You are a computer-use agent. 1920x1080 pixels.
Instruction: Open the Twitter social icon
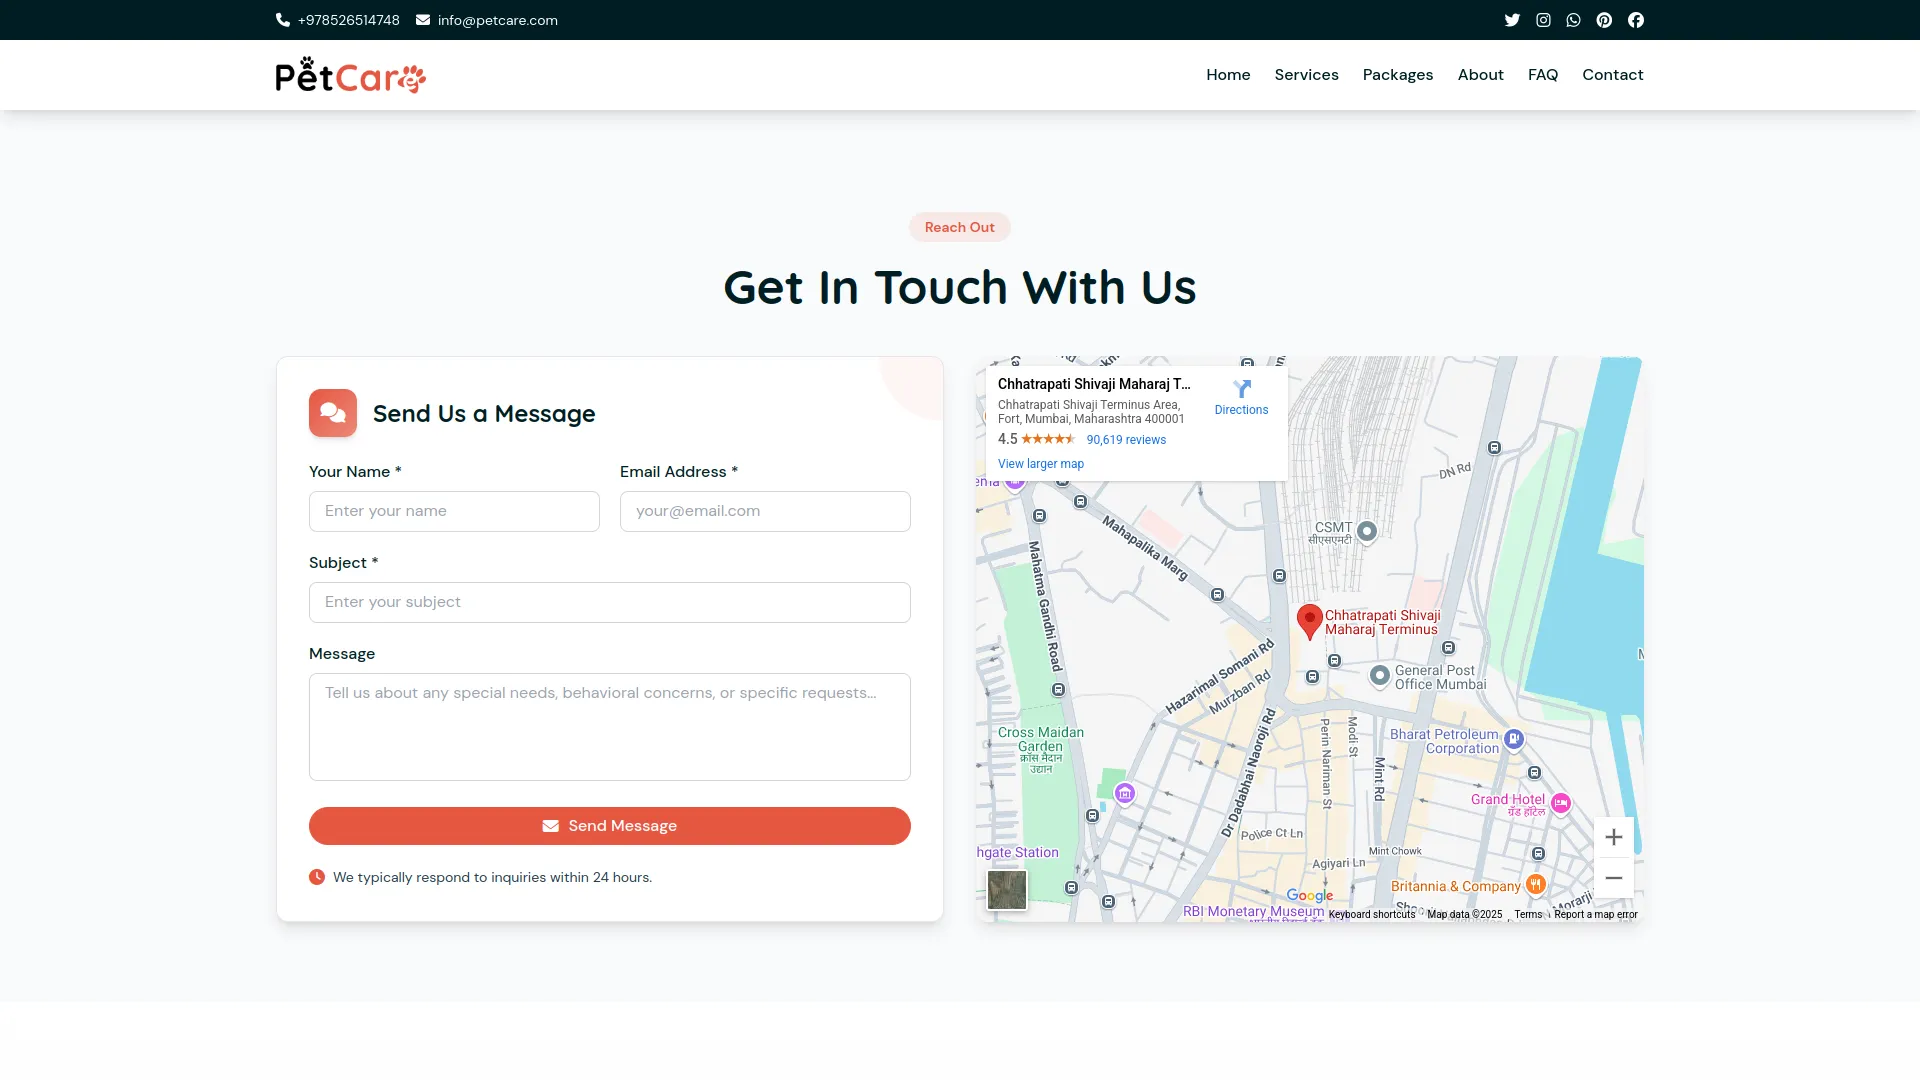[x=1512, y=20]
